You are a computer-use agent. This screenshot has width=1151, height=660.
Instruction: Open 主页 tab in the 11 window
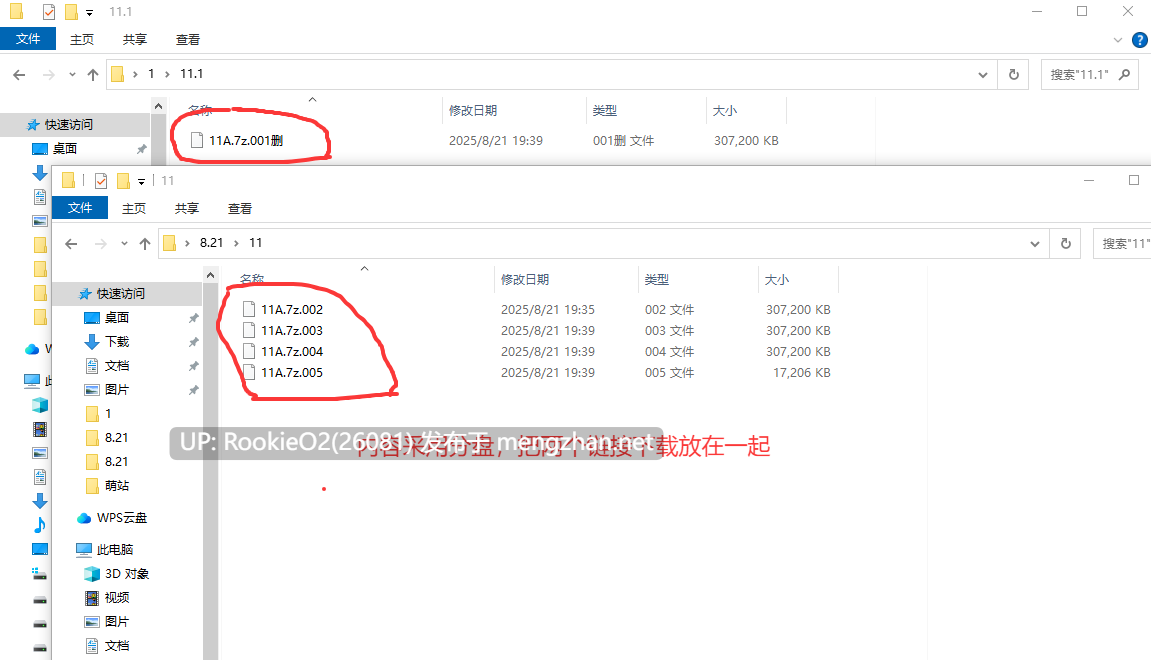134,208
